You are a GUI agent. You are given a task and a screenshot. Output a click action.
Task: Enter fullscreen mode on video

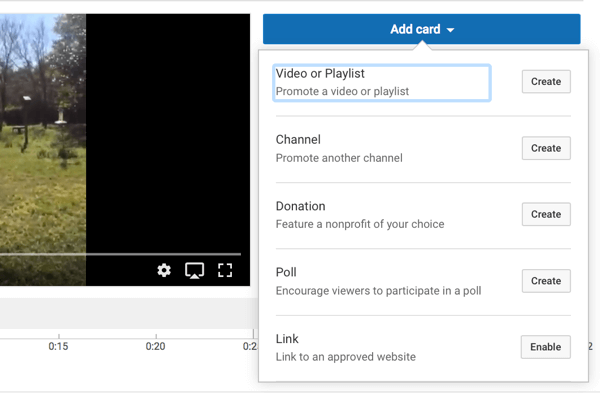point(225,270)
